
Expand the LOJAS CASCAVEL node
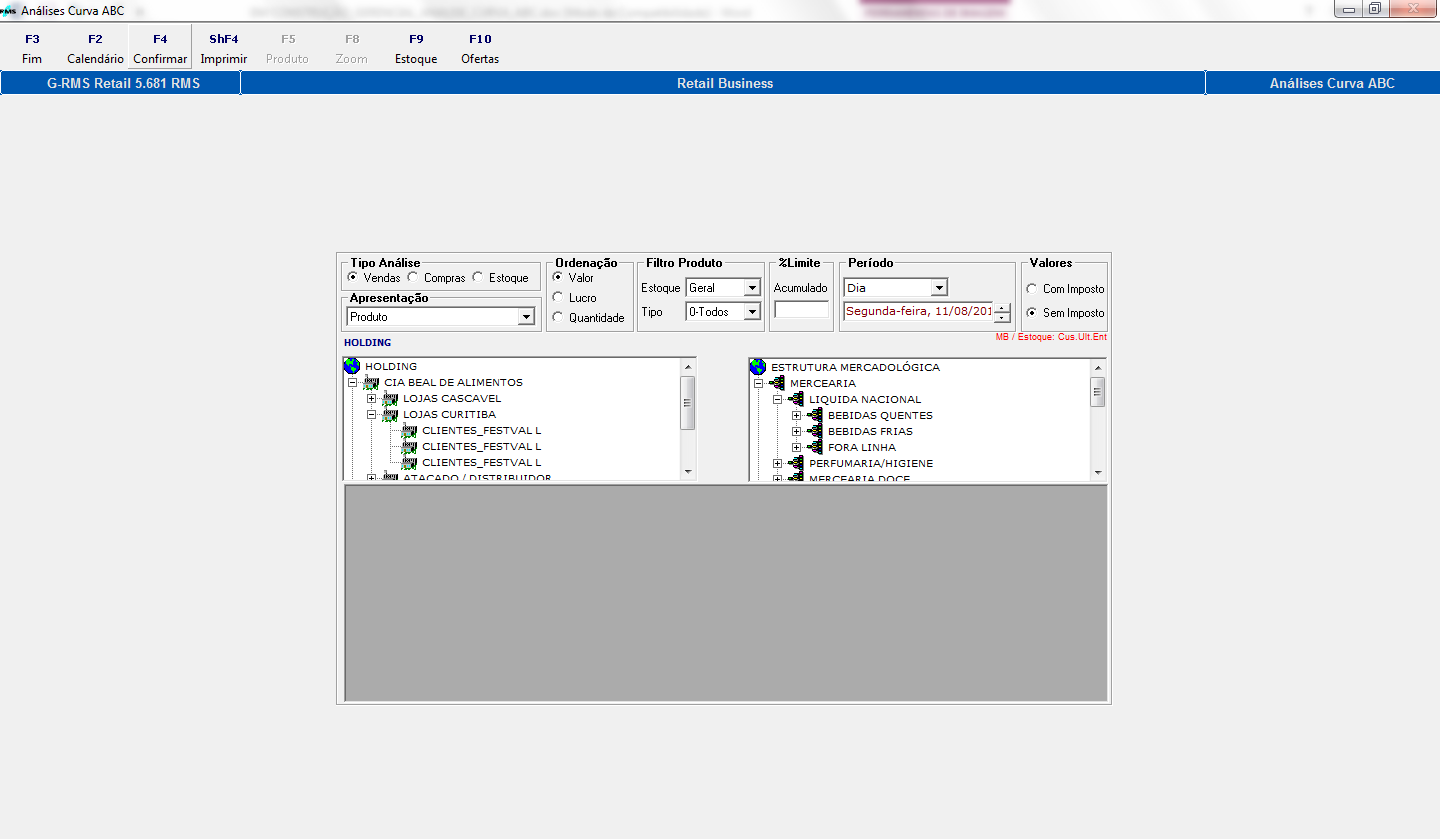(371, 398)
